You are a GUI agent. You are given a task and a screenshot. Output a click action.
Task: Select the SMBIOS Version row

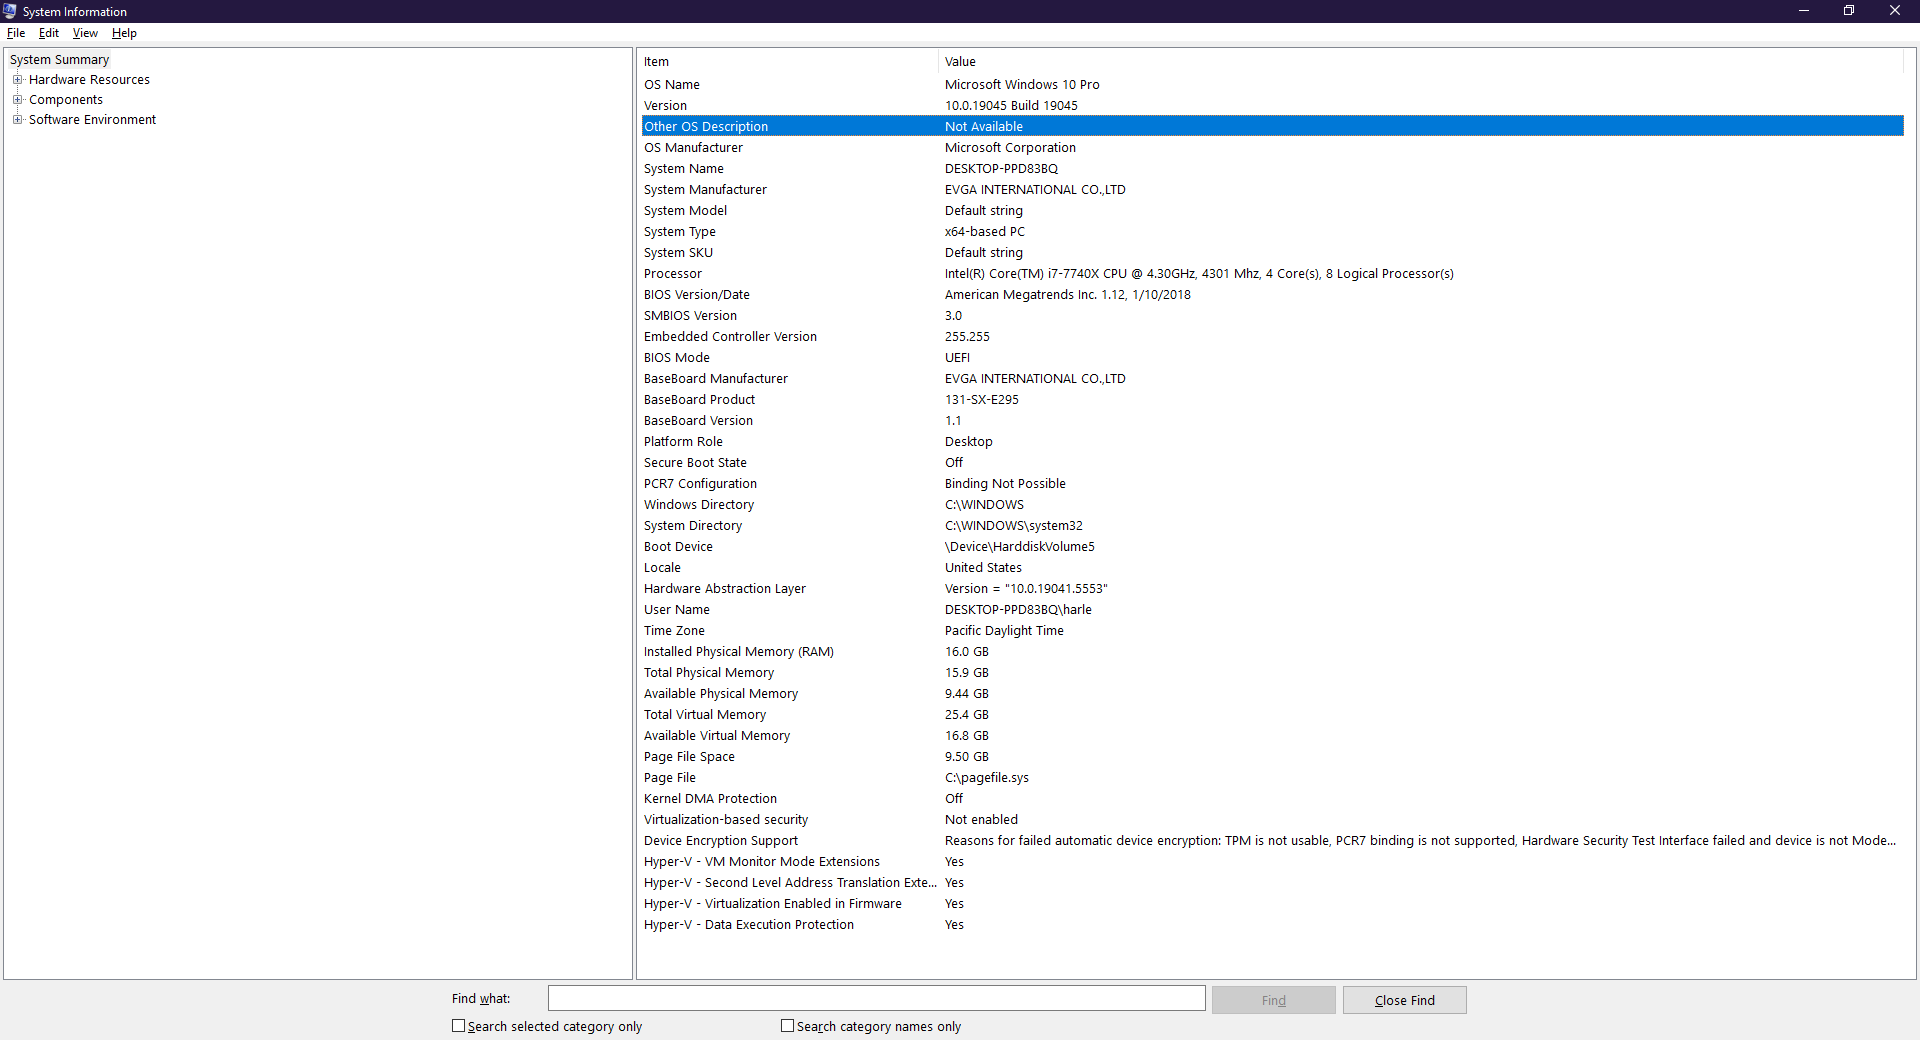1272,316
